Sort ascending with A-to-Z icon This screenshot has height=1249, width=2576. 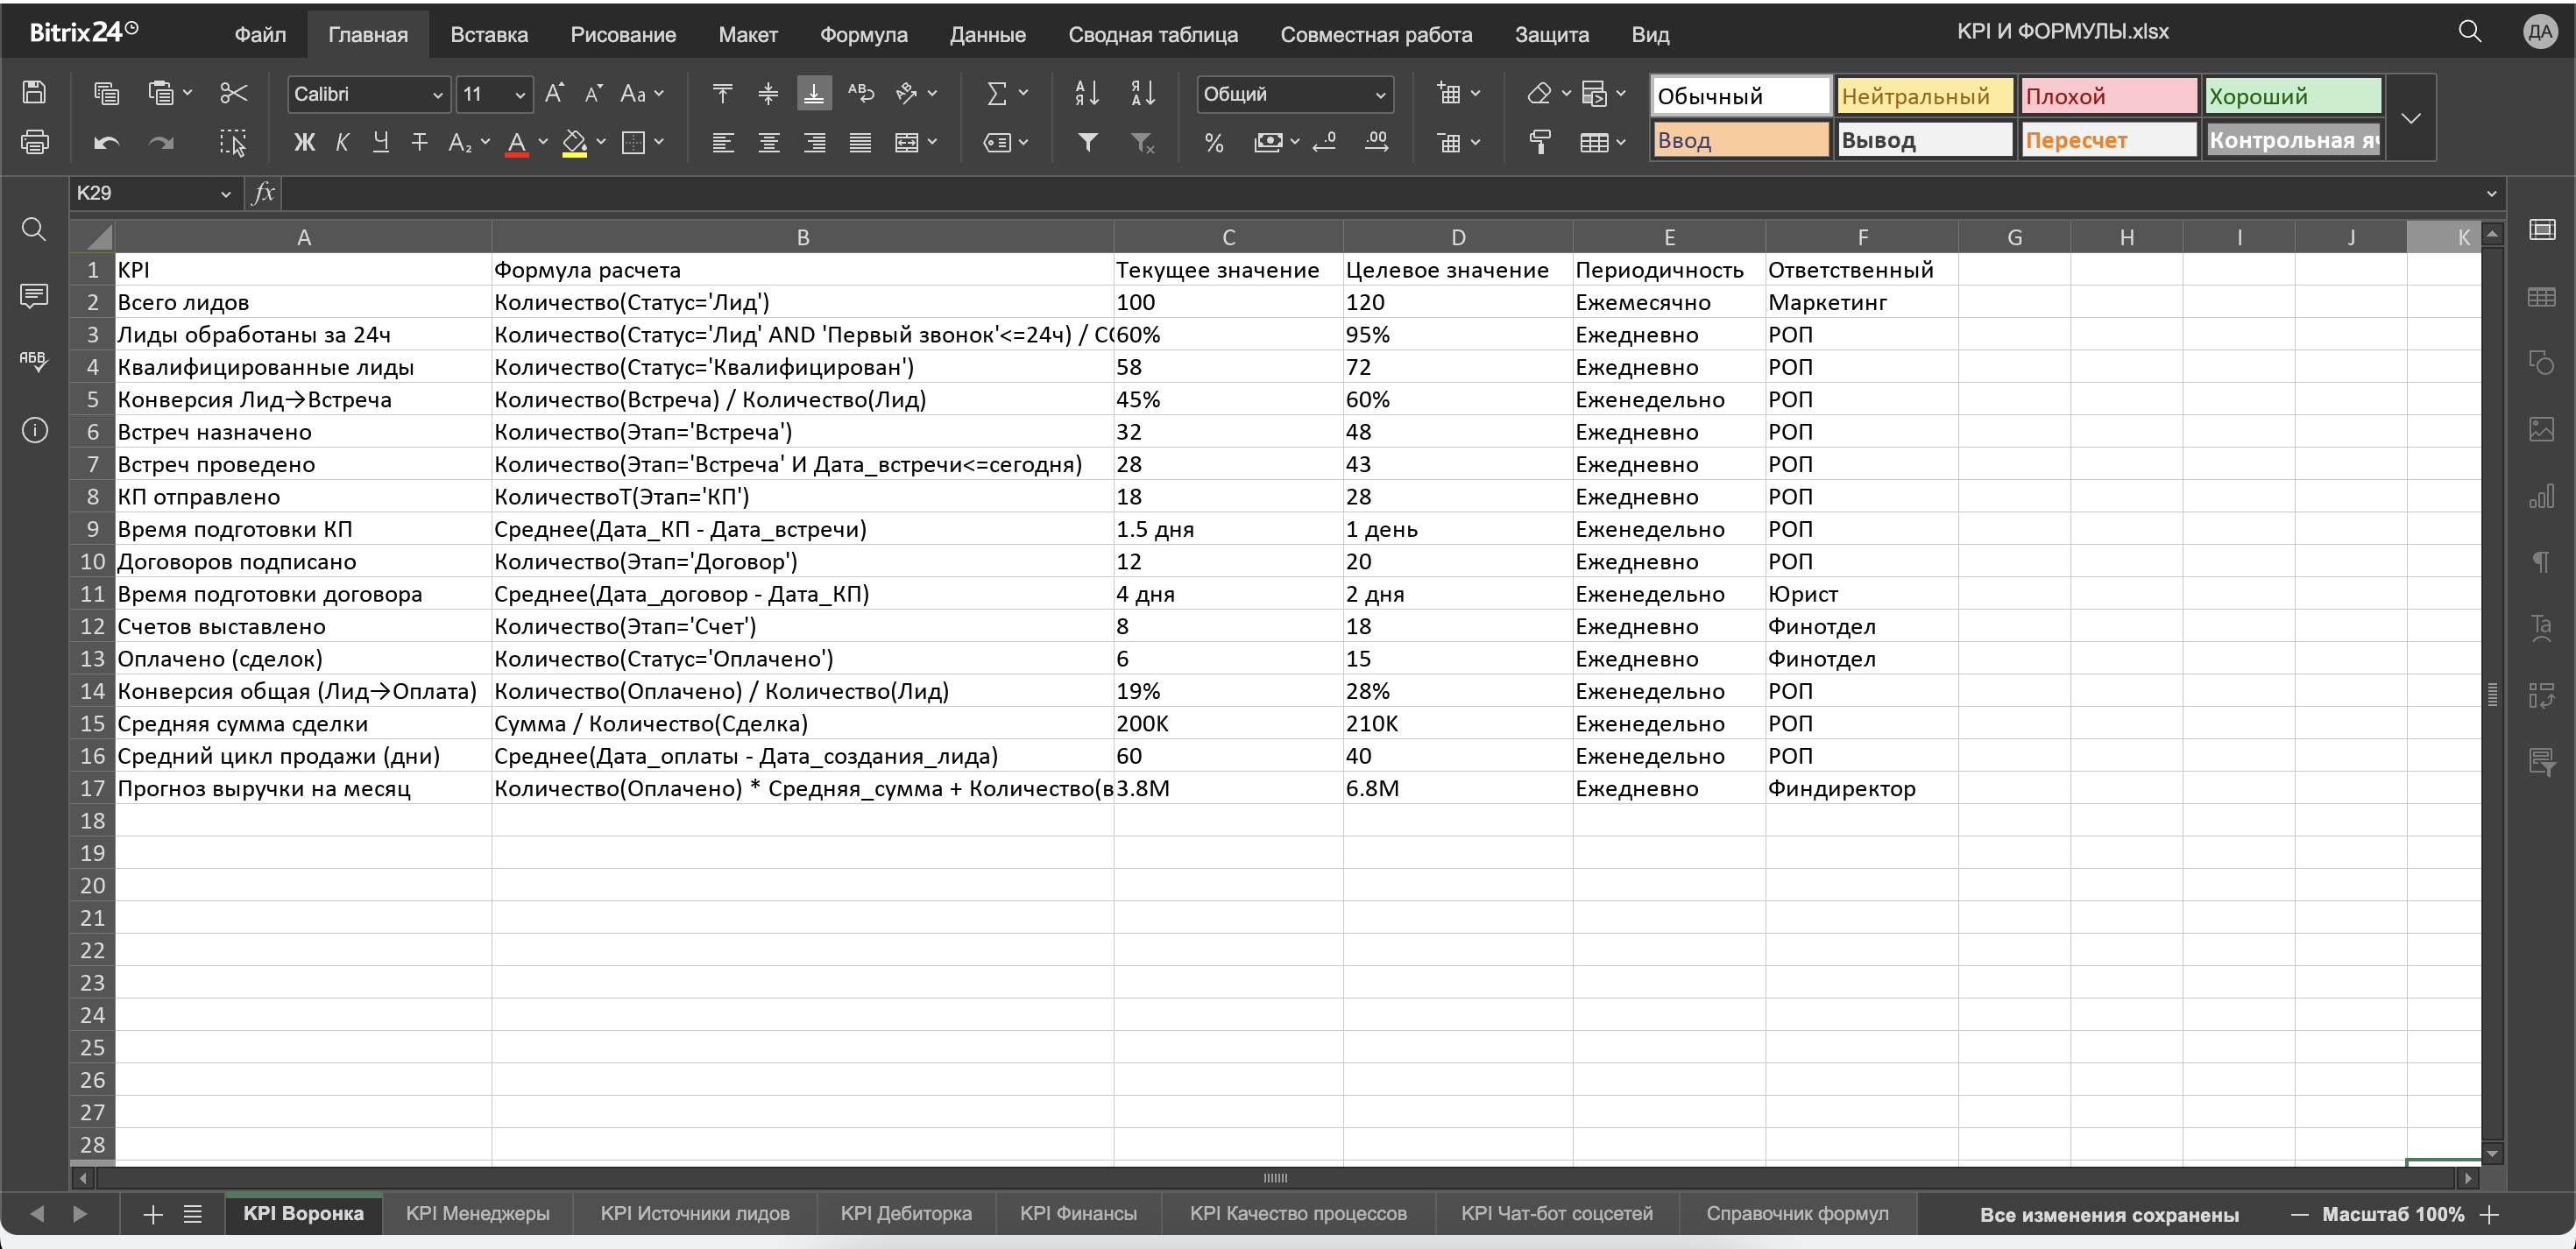coord(1087,93)
